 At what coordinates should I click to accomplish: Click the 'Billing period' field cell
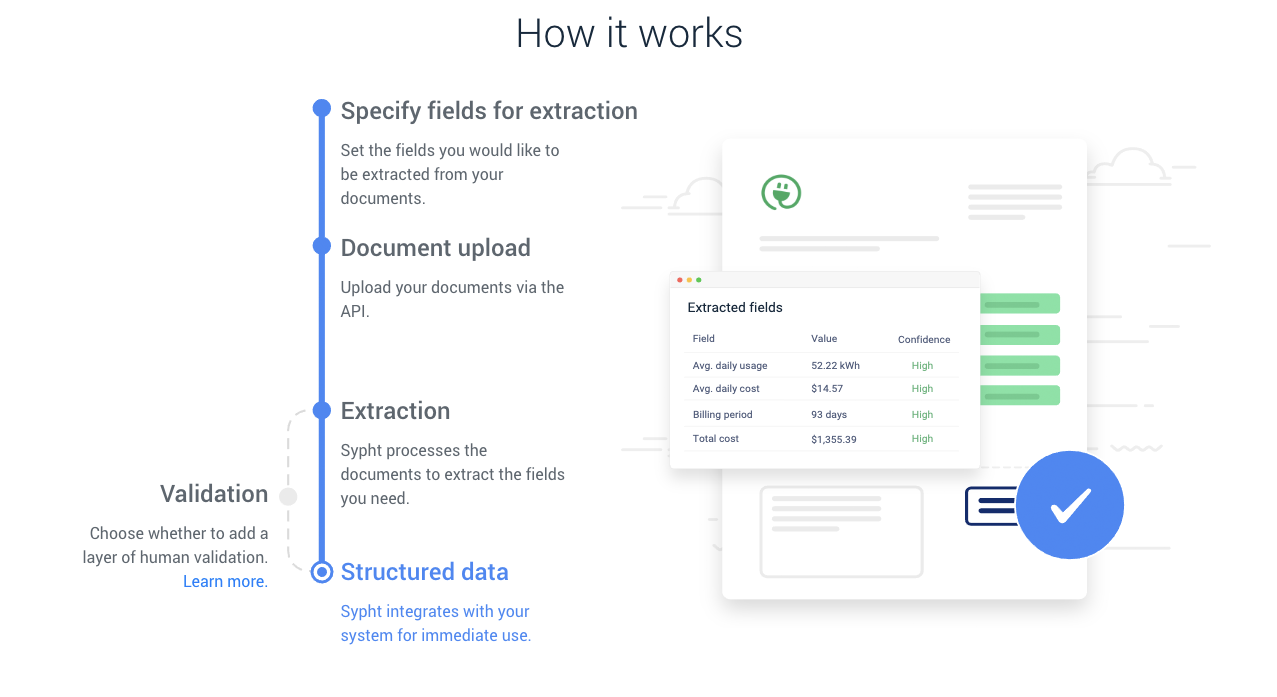722,415
